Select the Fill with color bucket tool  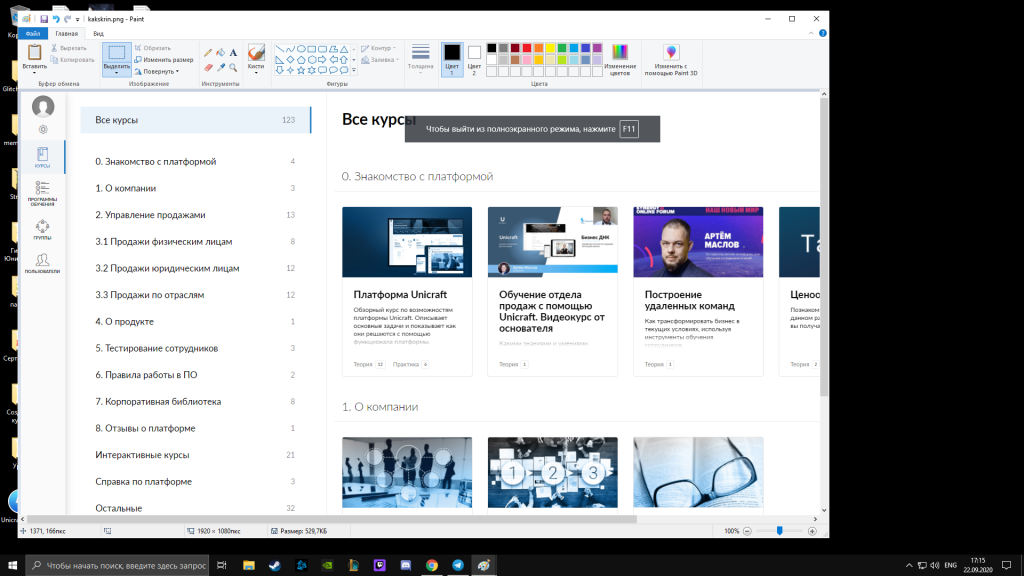(221, 53)
